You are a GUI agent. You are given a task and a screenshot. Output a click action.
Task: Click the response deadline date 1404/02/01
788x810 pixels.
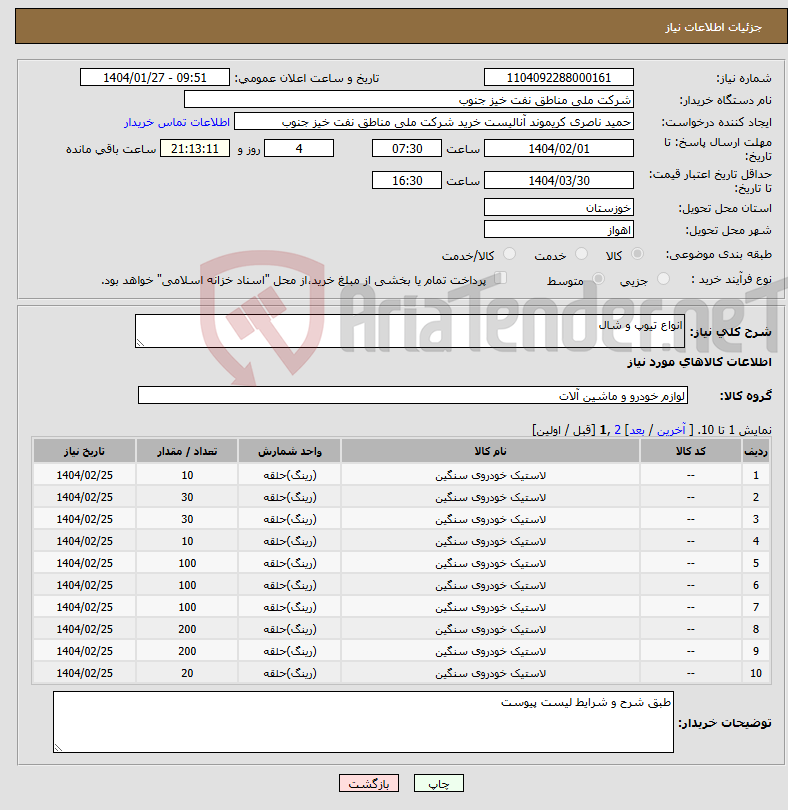(x=559, y=148)
